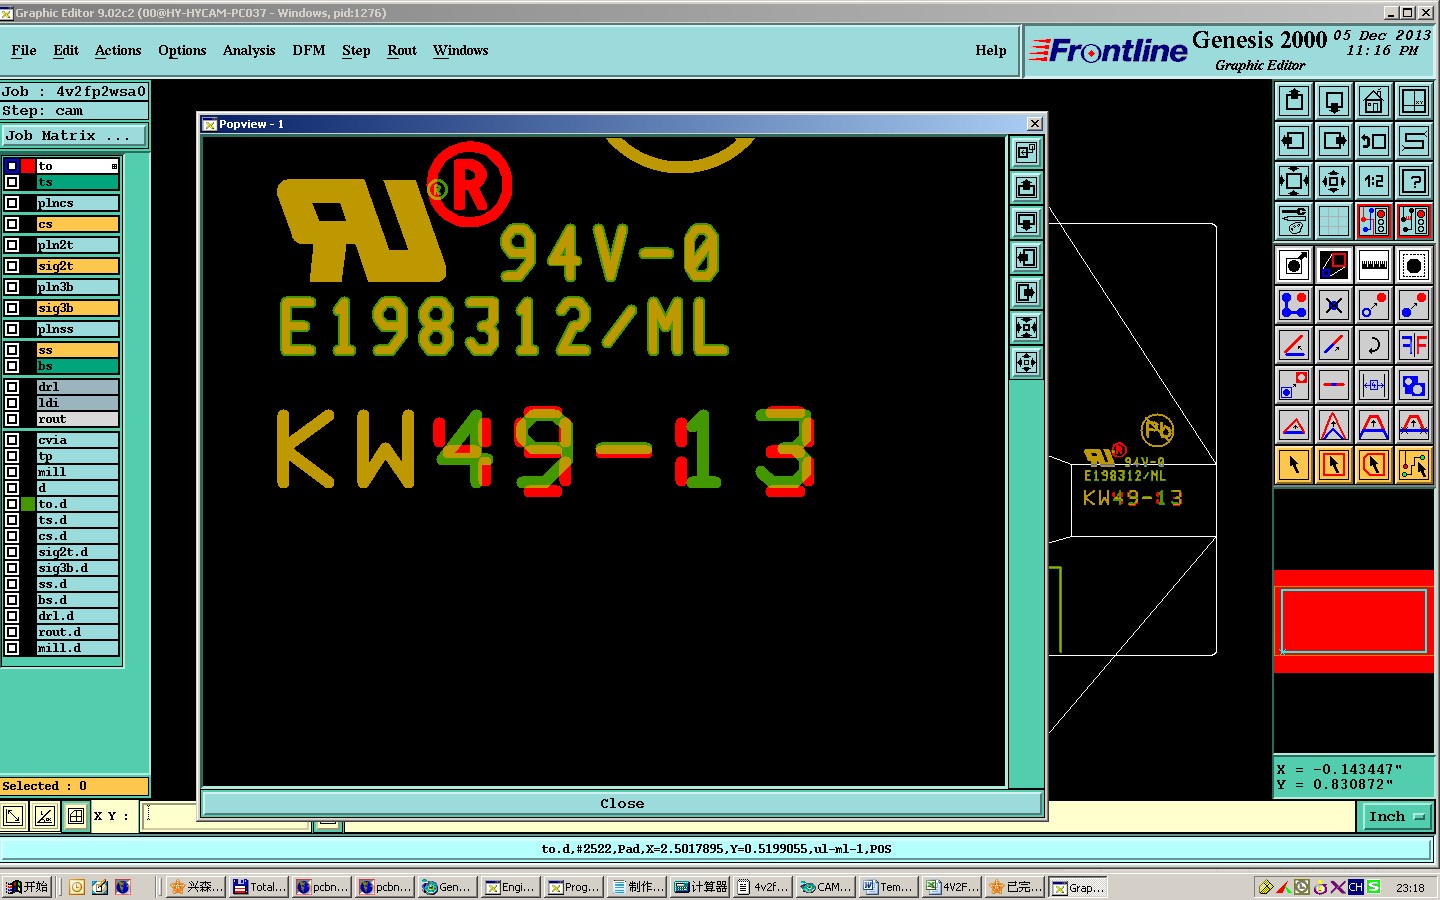This screenshot has height=900, width=1440.
Task: Click the rotate arrow icon
Action: pyautogui.click(x=1374, y=345)
